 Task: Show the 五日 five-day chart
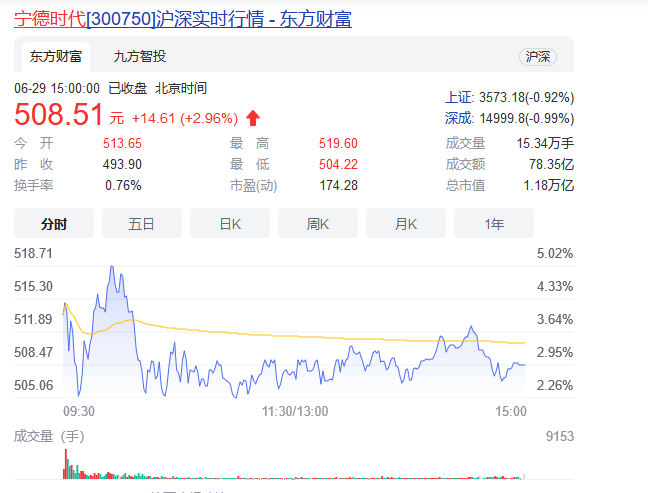pos(141,223)
